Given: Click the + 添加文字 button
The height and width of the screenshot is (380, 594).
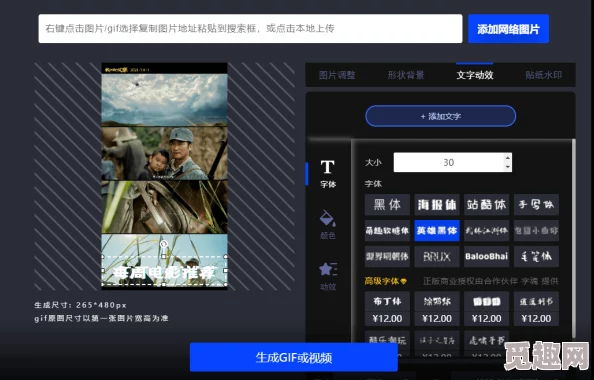Looking at the screenshot, I should (441, 116).
